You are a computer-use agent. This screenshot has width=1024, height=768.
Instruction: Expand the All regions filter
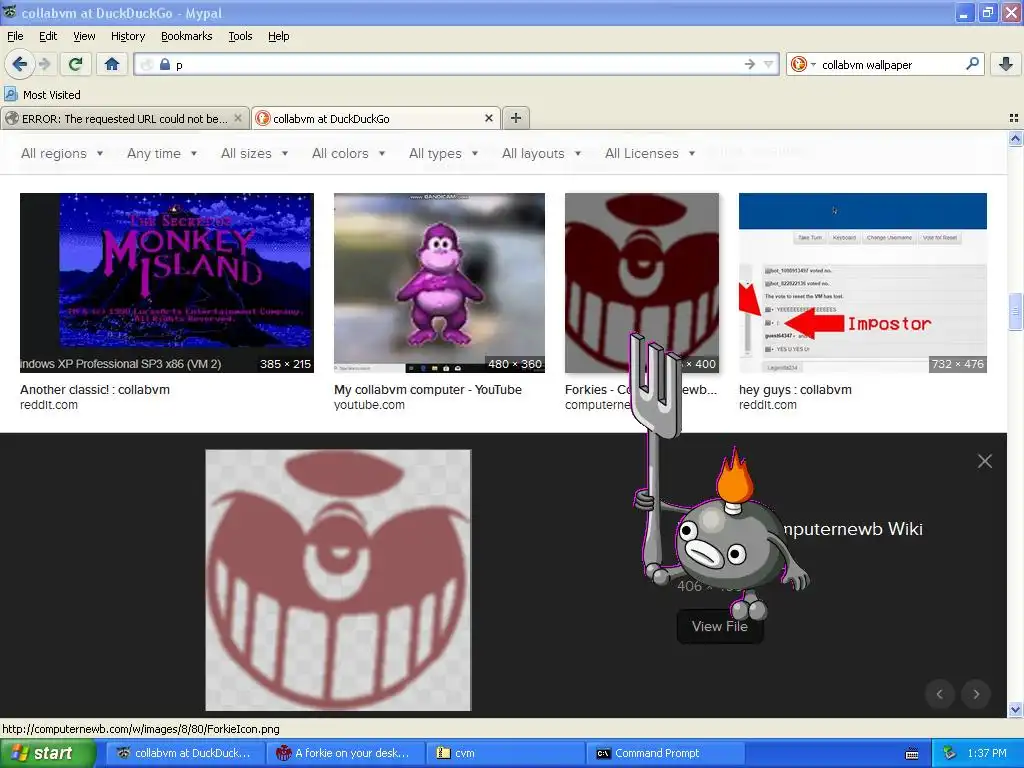tap(62, 153)
